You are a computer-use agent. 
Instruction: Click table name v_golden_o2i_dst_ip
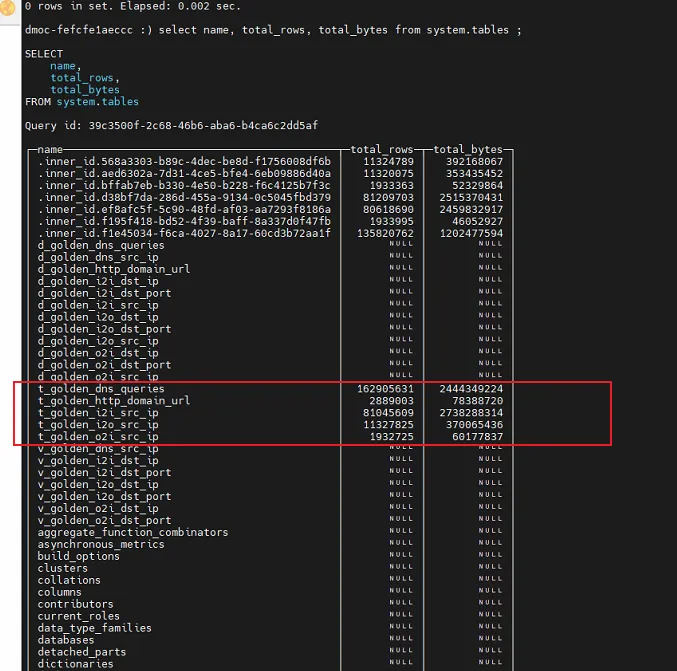98,509
